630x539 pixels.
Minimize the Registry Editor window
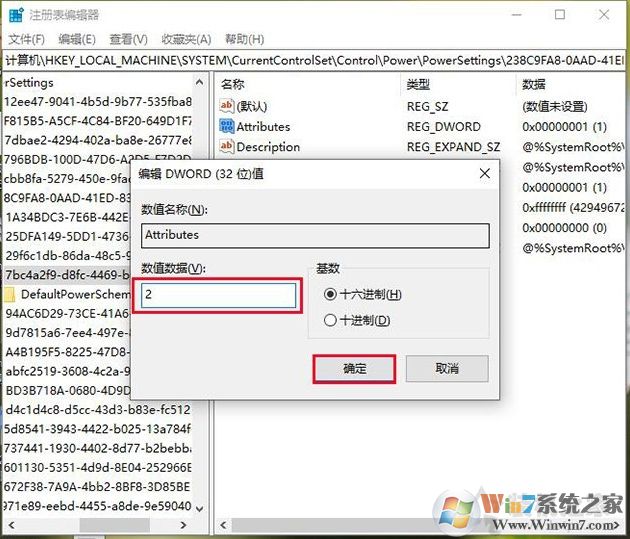(516, 15)
